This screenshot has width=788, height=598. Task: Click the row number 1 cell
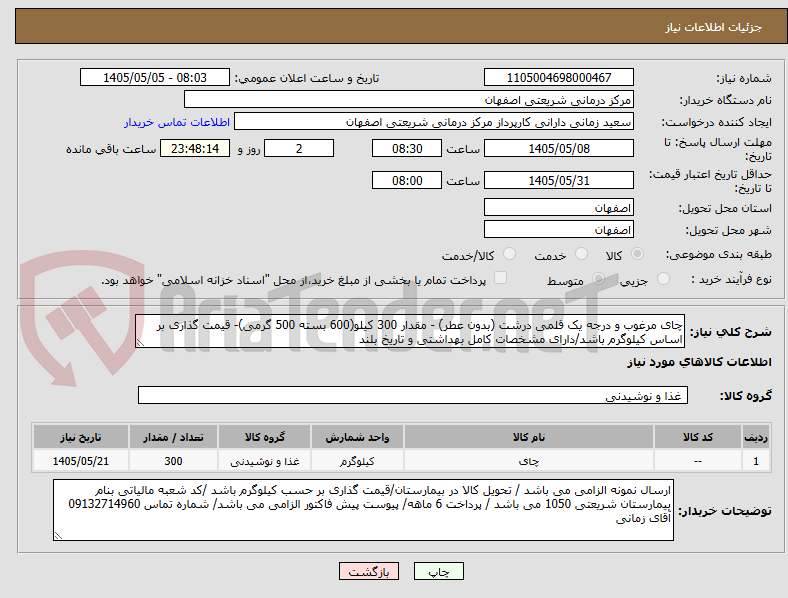point(756,461)
